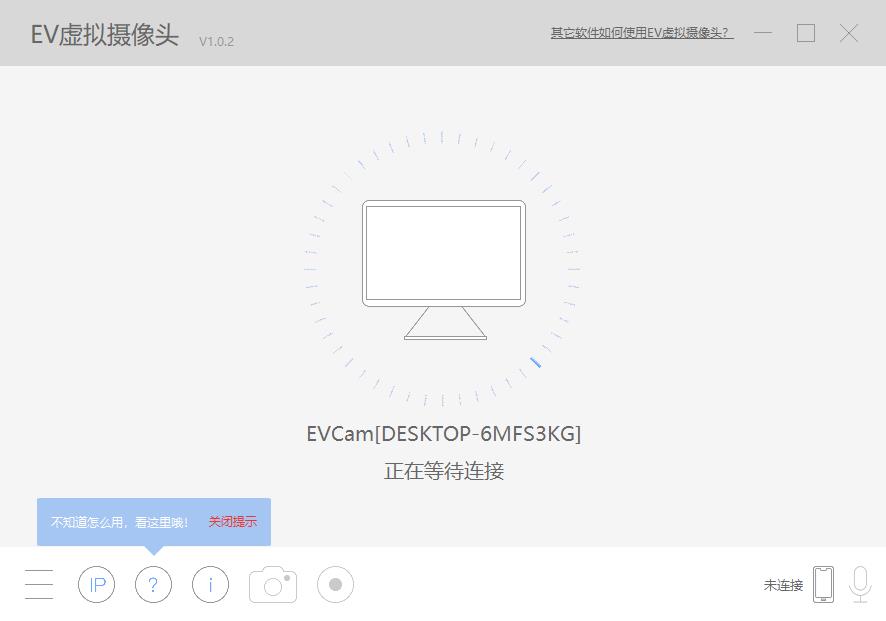
Task: Click the 关闭提示 link in tooltip
Action: click(233, 522)
